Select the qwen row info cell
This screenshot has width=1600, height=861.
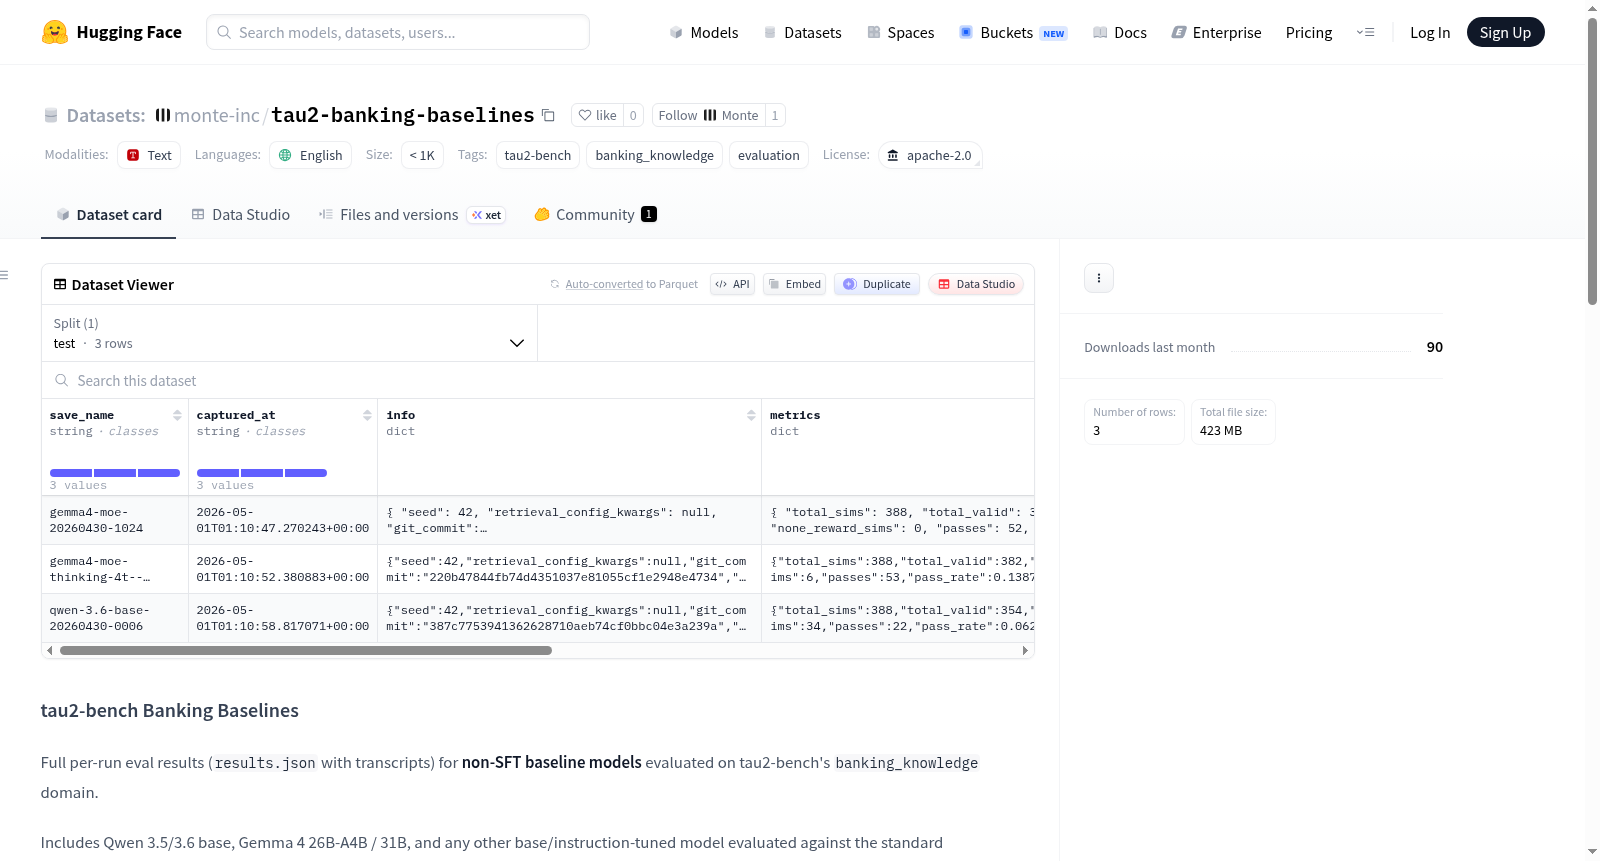pos(570,618)
